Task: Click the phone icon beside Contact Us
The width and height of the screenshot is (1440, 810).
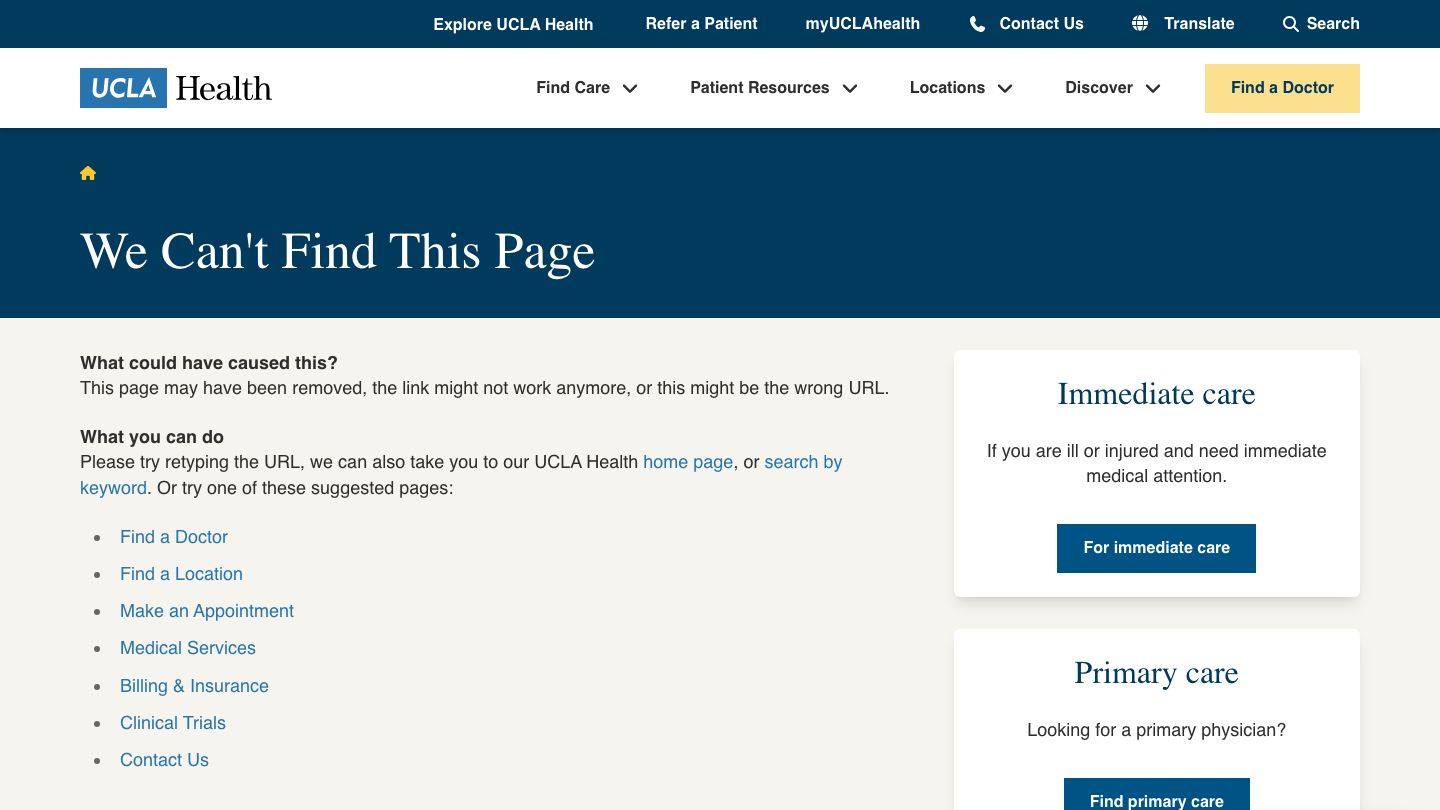Action: click(x=977, y=24)
